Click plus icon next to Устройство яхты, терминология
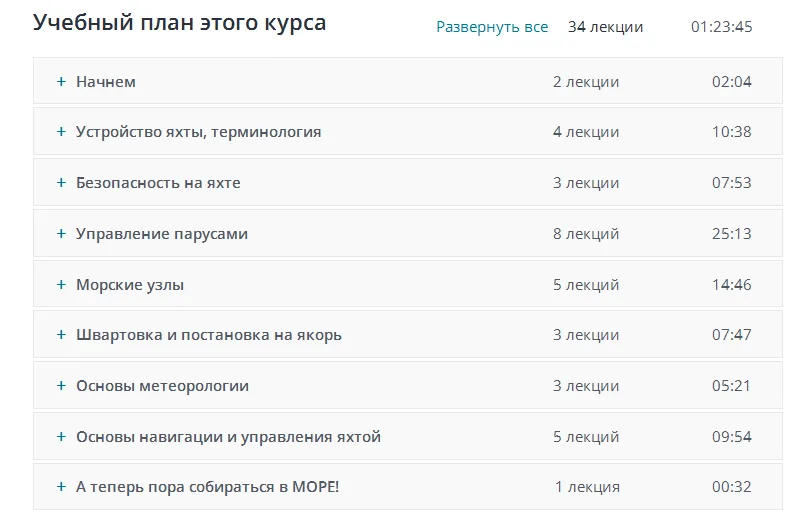Viewport: 806px width, 522px height. click(x=61, y=132)
